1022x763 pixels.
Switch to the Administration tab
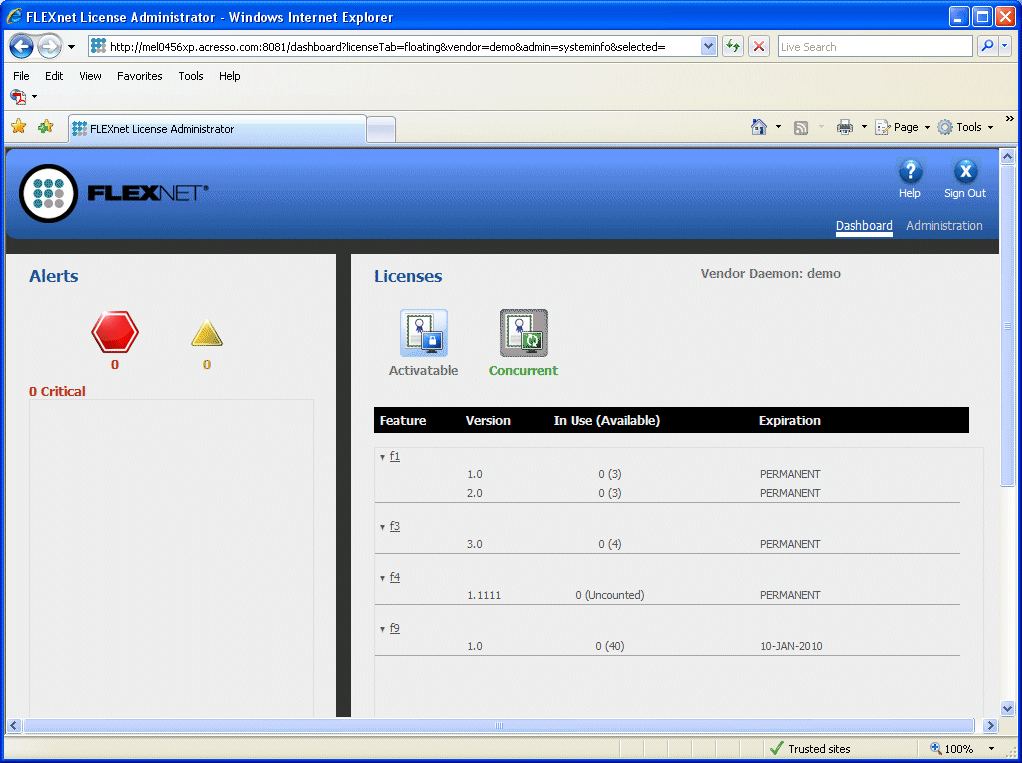pos(944,226)
